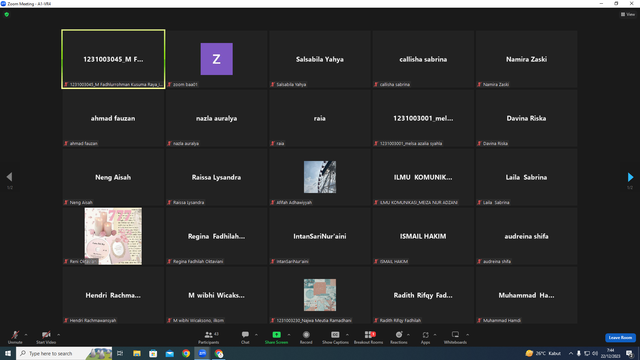The image size is (640, 360).
Task: Click the green encryption shield icon
Action: click(x=7, y=14)
